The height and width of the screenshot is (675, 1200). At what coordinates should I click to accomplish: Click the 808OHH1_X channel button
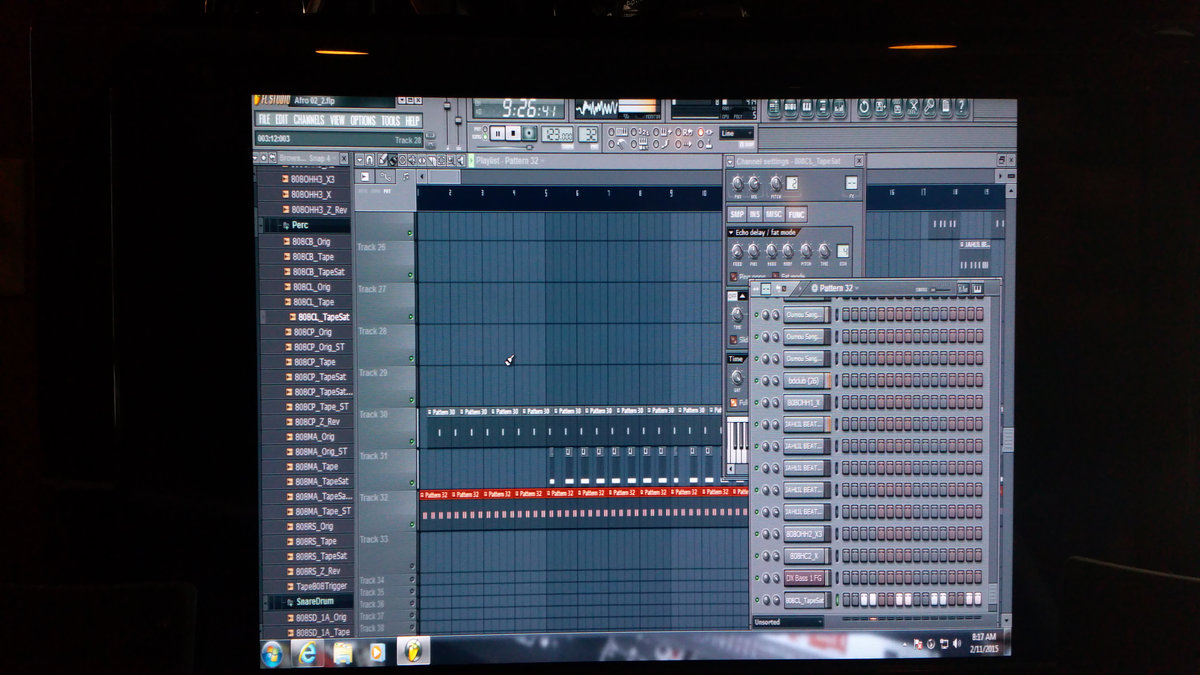point(806,403)
